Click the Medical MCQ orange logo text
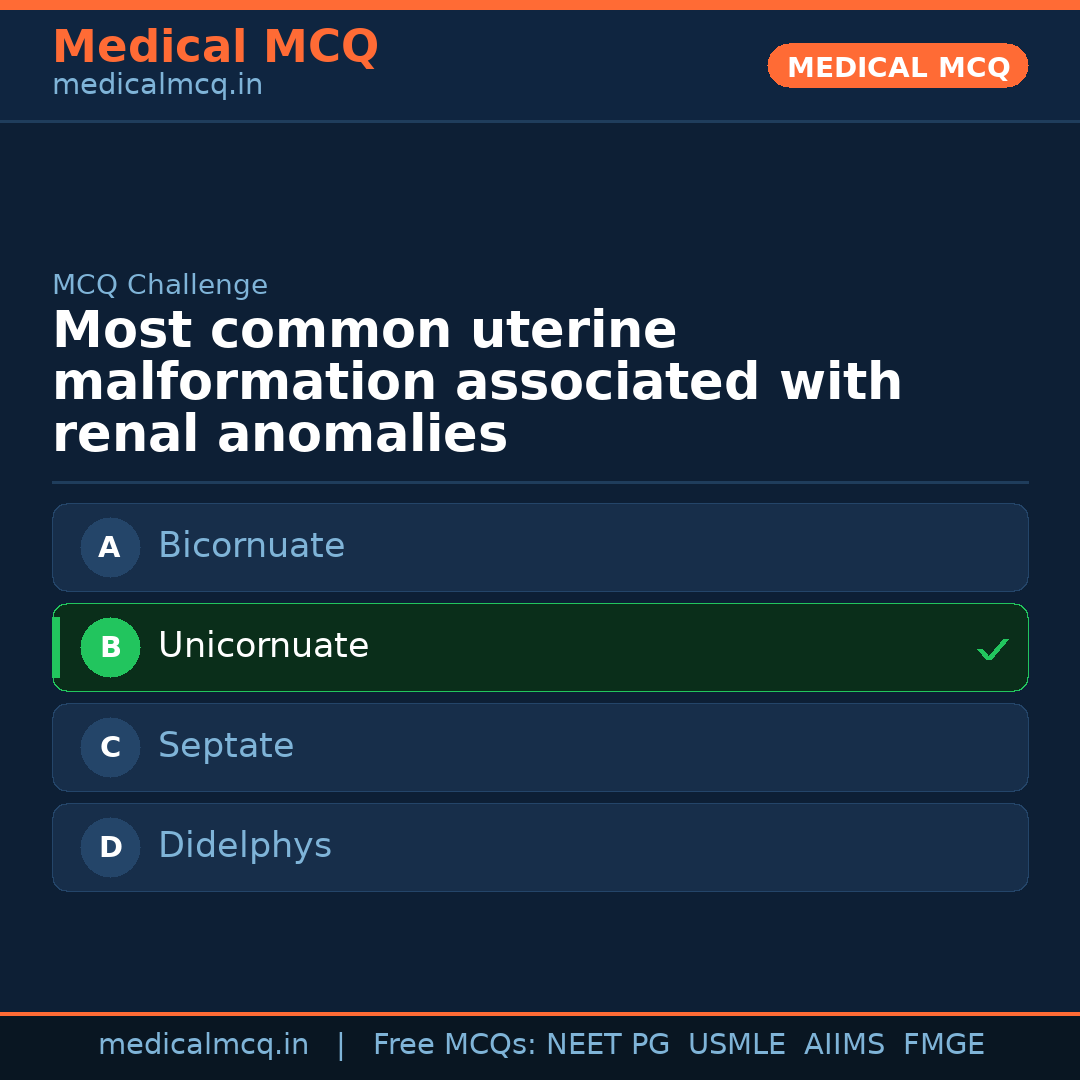 (215, 47)
